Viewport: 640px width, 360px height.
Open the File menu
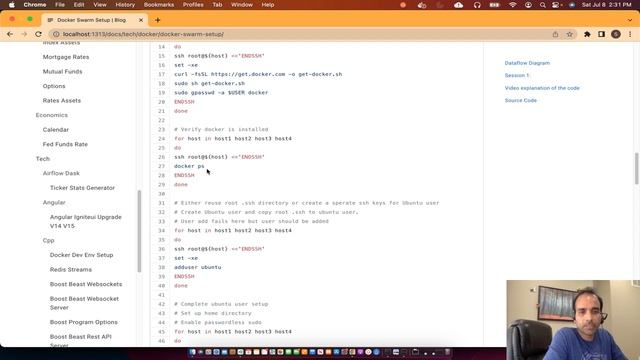click(x=60, y=5)
